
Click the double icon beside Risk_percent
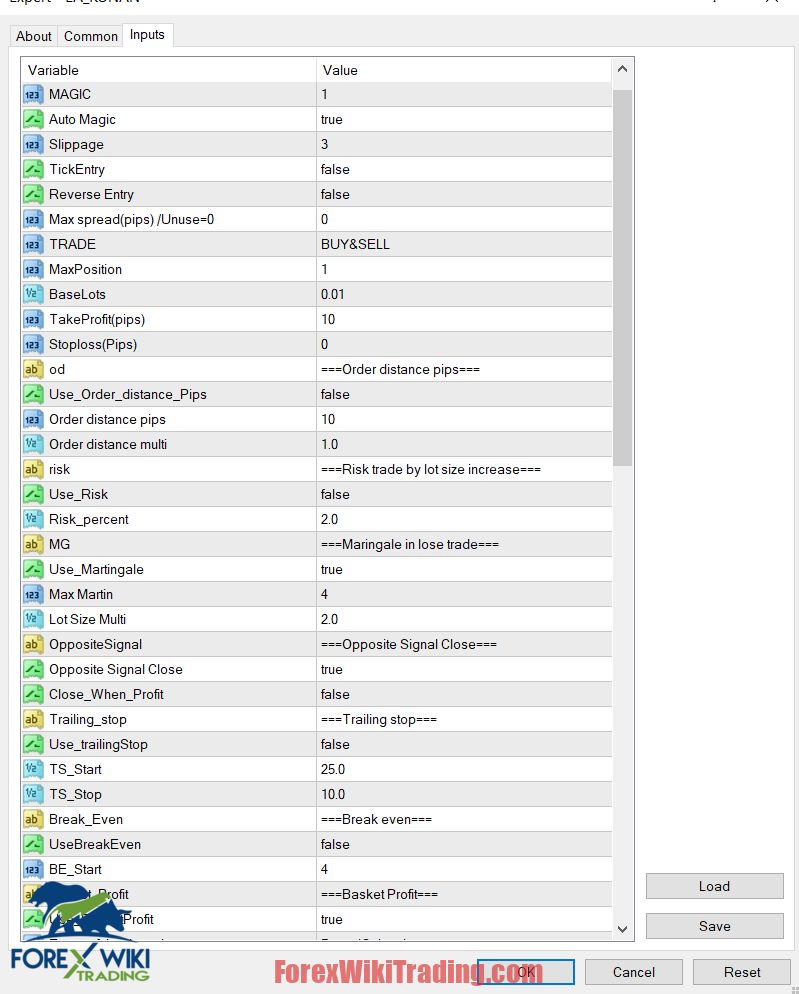click(x=33, y=519)
